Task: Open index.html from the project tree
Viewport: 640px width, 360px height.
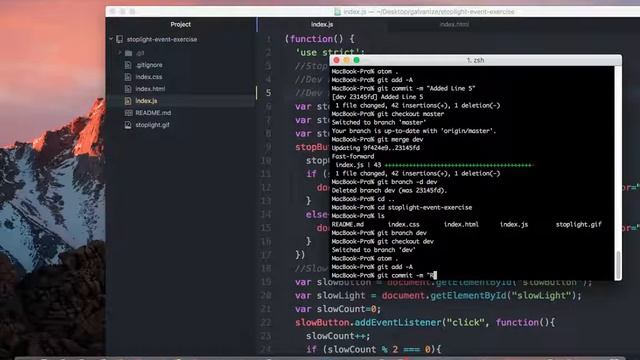Action: click(150, 89)
